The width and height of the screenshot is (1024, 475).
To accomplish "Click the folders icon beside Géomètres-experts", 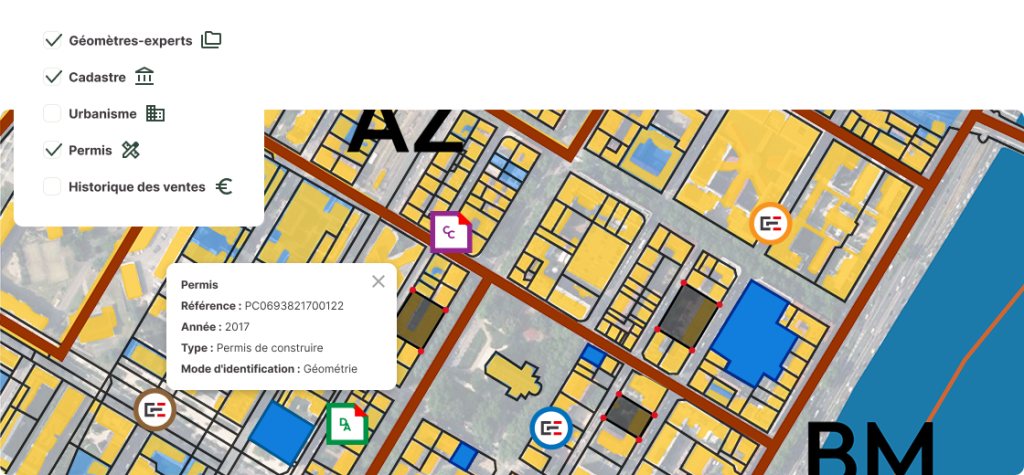I will [211, 40].
